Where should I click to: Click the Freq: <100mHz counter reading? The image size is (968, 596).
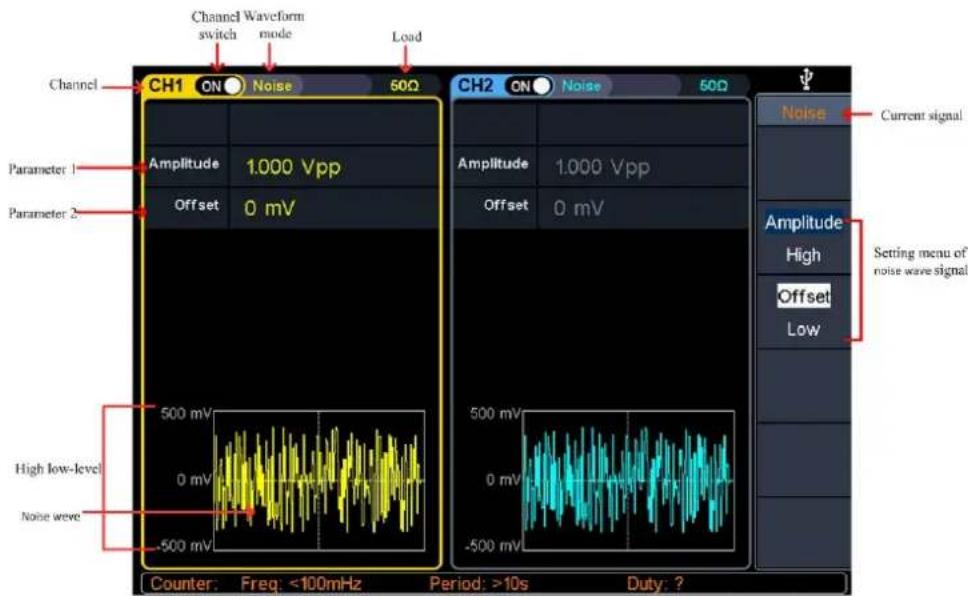tap(301, 584)
